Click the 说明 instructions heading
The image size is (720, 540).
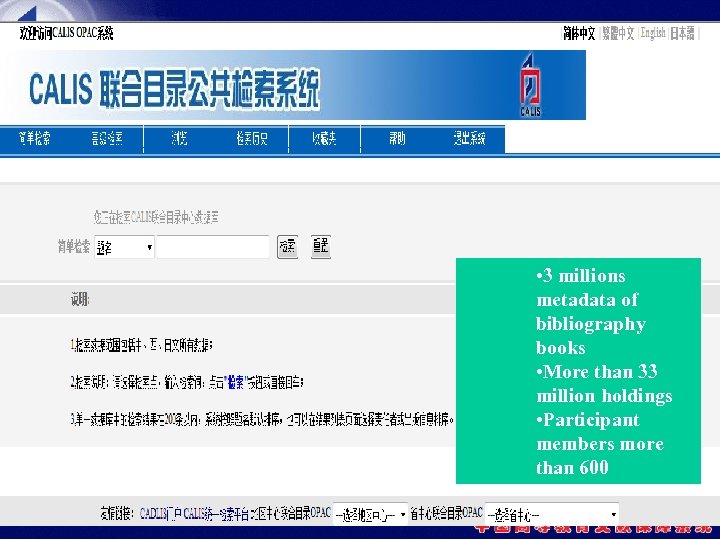pos(79,299)
